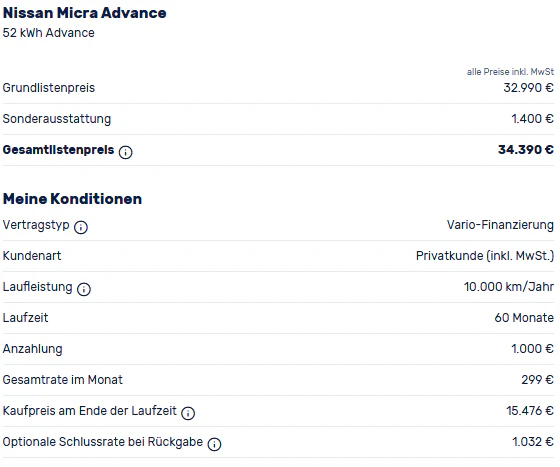560x467 pixels.
Task: Click the end purchase price 15.476 €
Action: pos(530,411)
